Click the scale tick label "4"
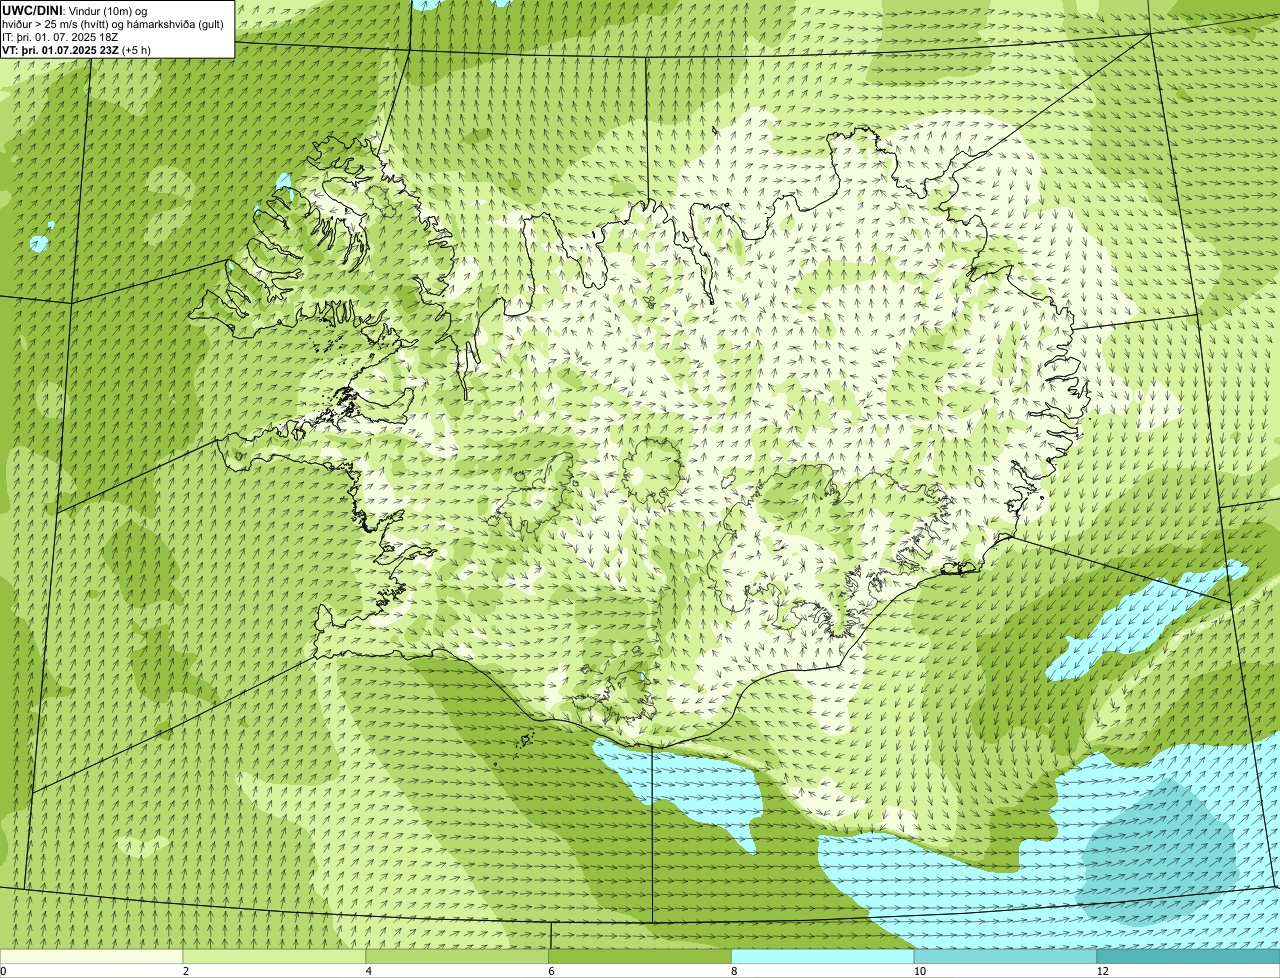Viewport: 1280px width, 978px height. coord(368,971)
